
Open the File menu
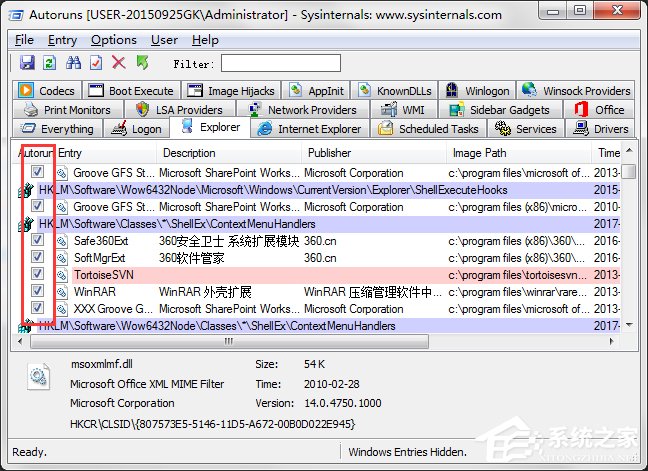24,40
